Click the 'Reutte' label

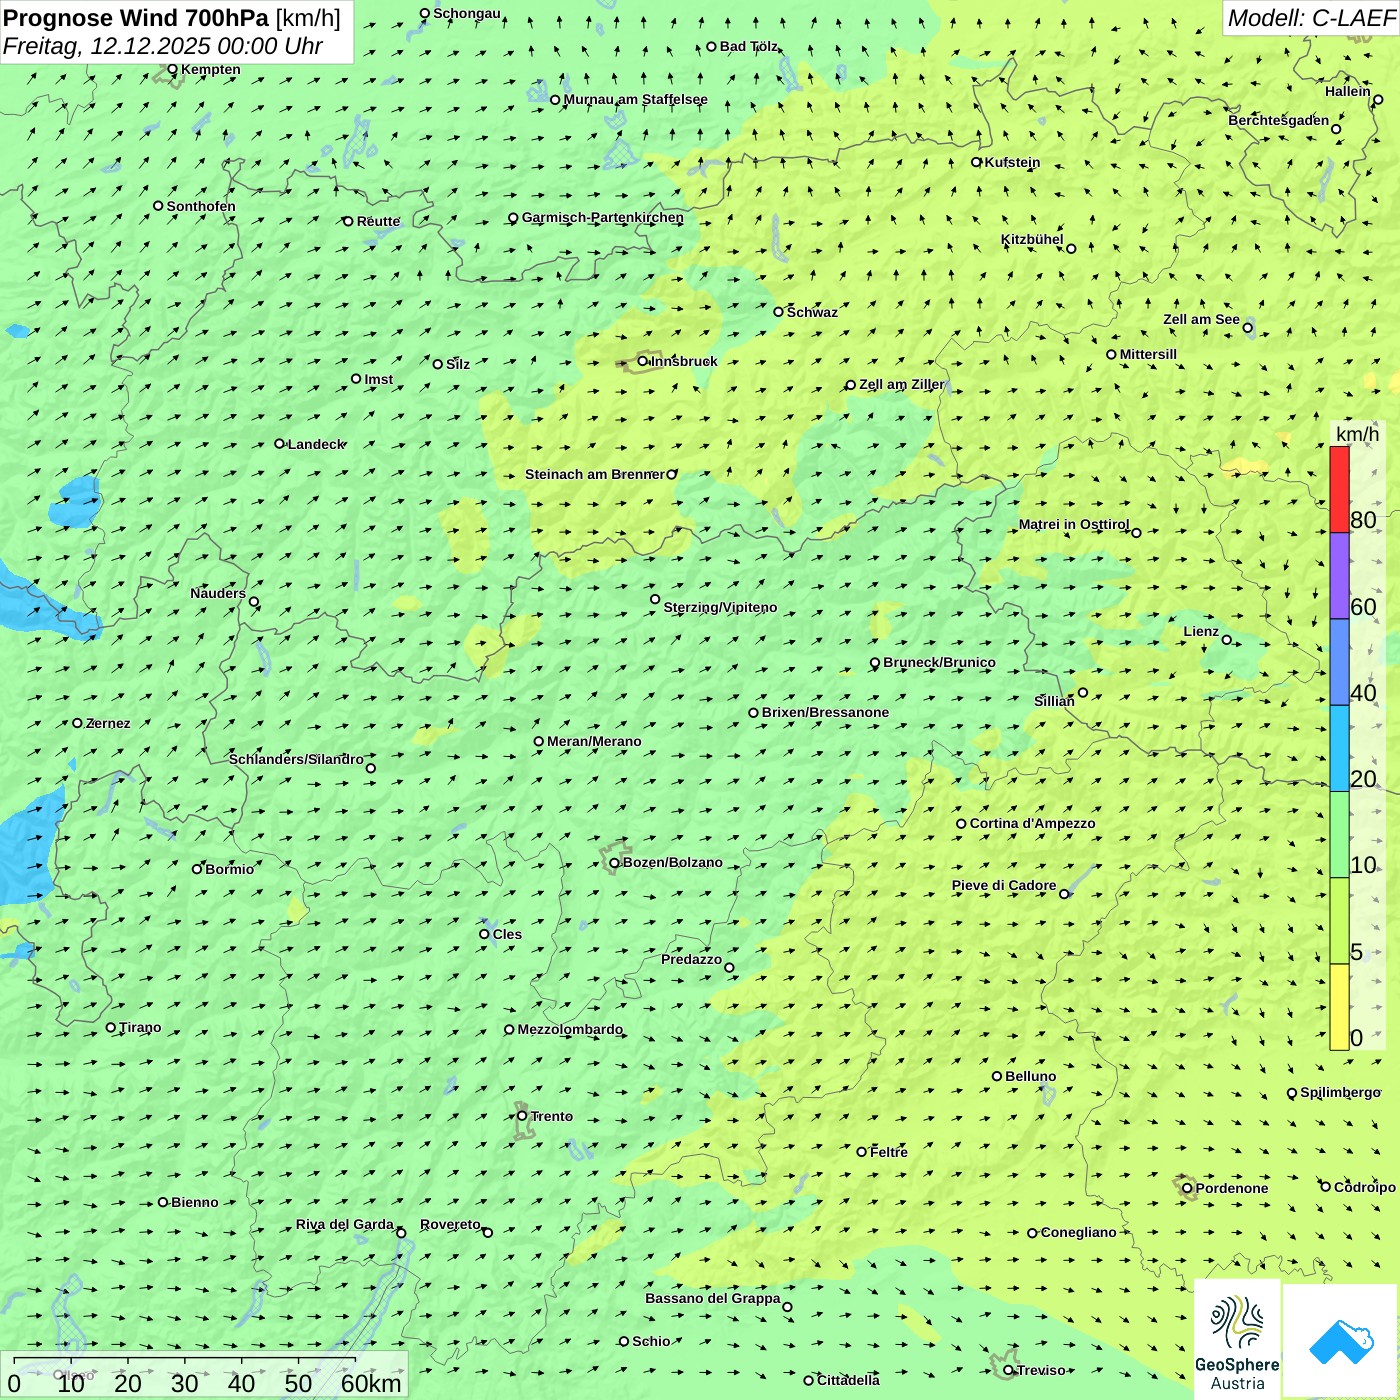pyautogui.click(x=379, y=221)
